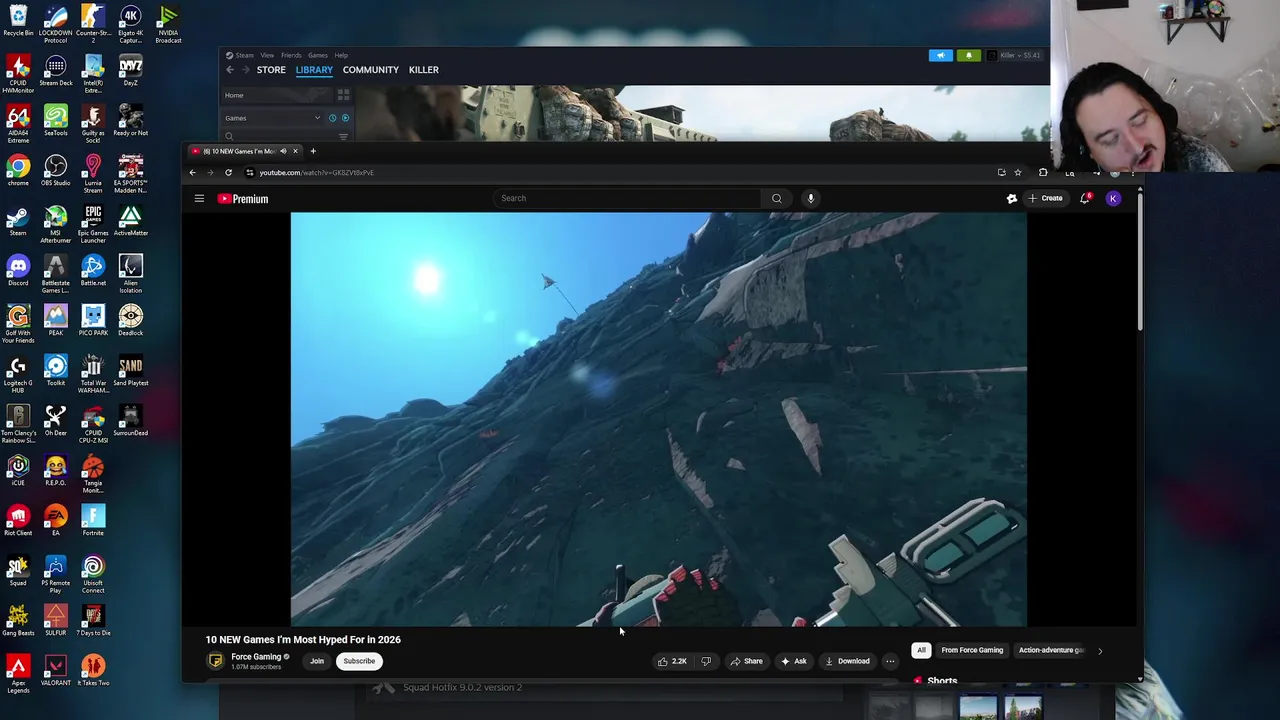The width and height of the screenshot is (1280, 720).
Task: Click the browser address bar URL
Action: (x=316, y=172)
